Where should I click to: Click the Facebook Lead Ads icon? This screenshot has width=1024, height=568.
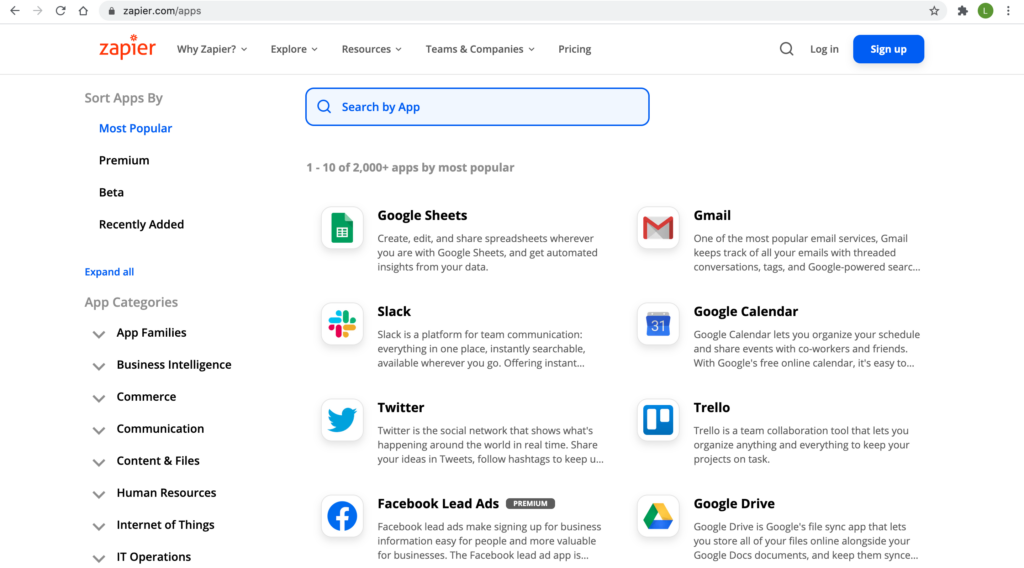coord(342,516)
